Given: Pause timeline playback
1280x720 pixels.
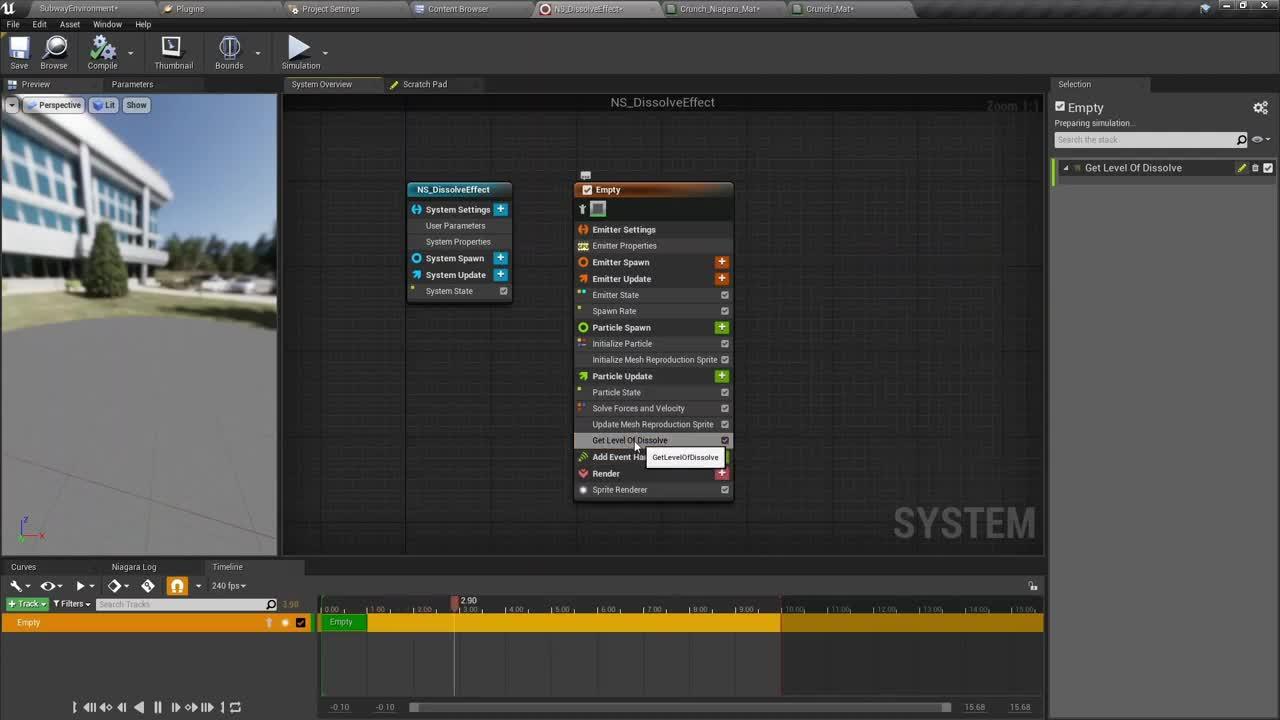Looking at the screenshot, I should [157, 707].
